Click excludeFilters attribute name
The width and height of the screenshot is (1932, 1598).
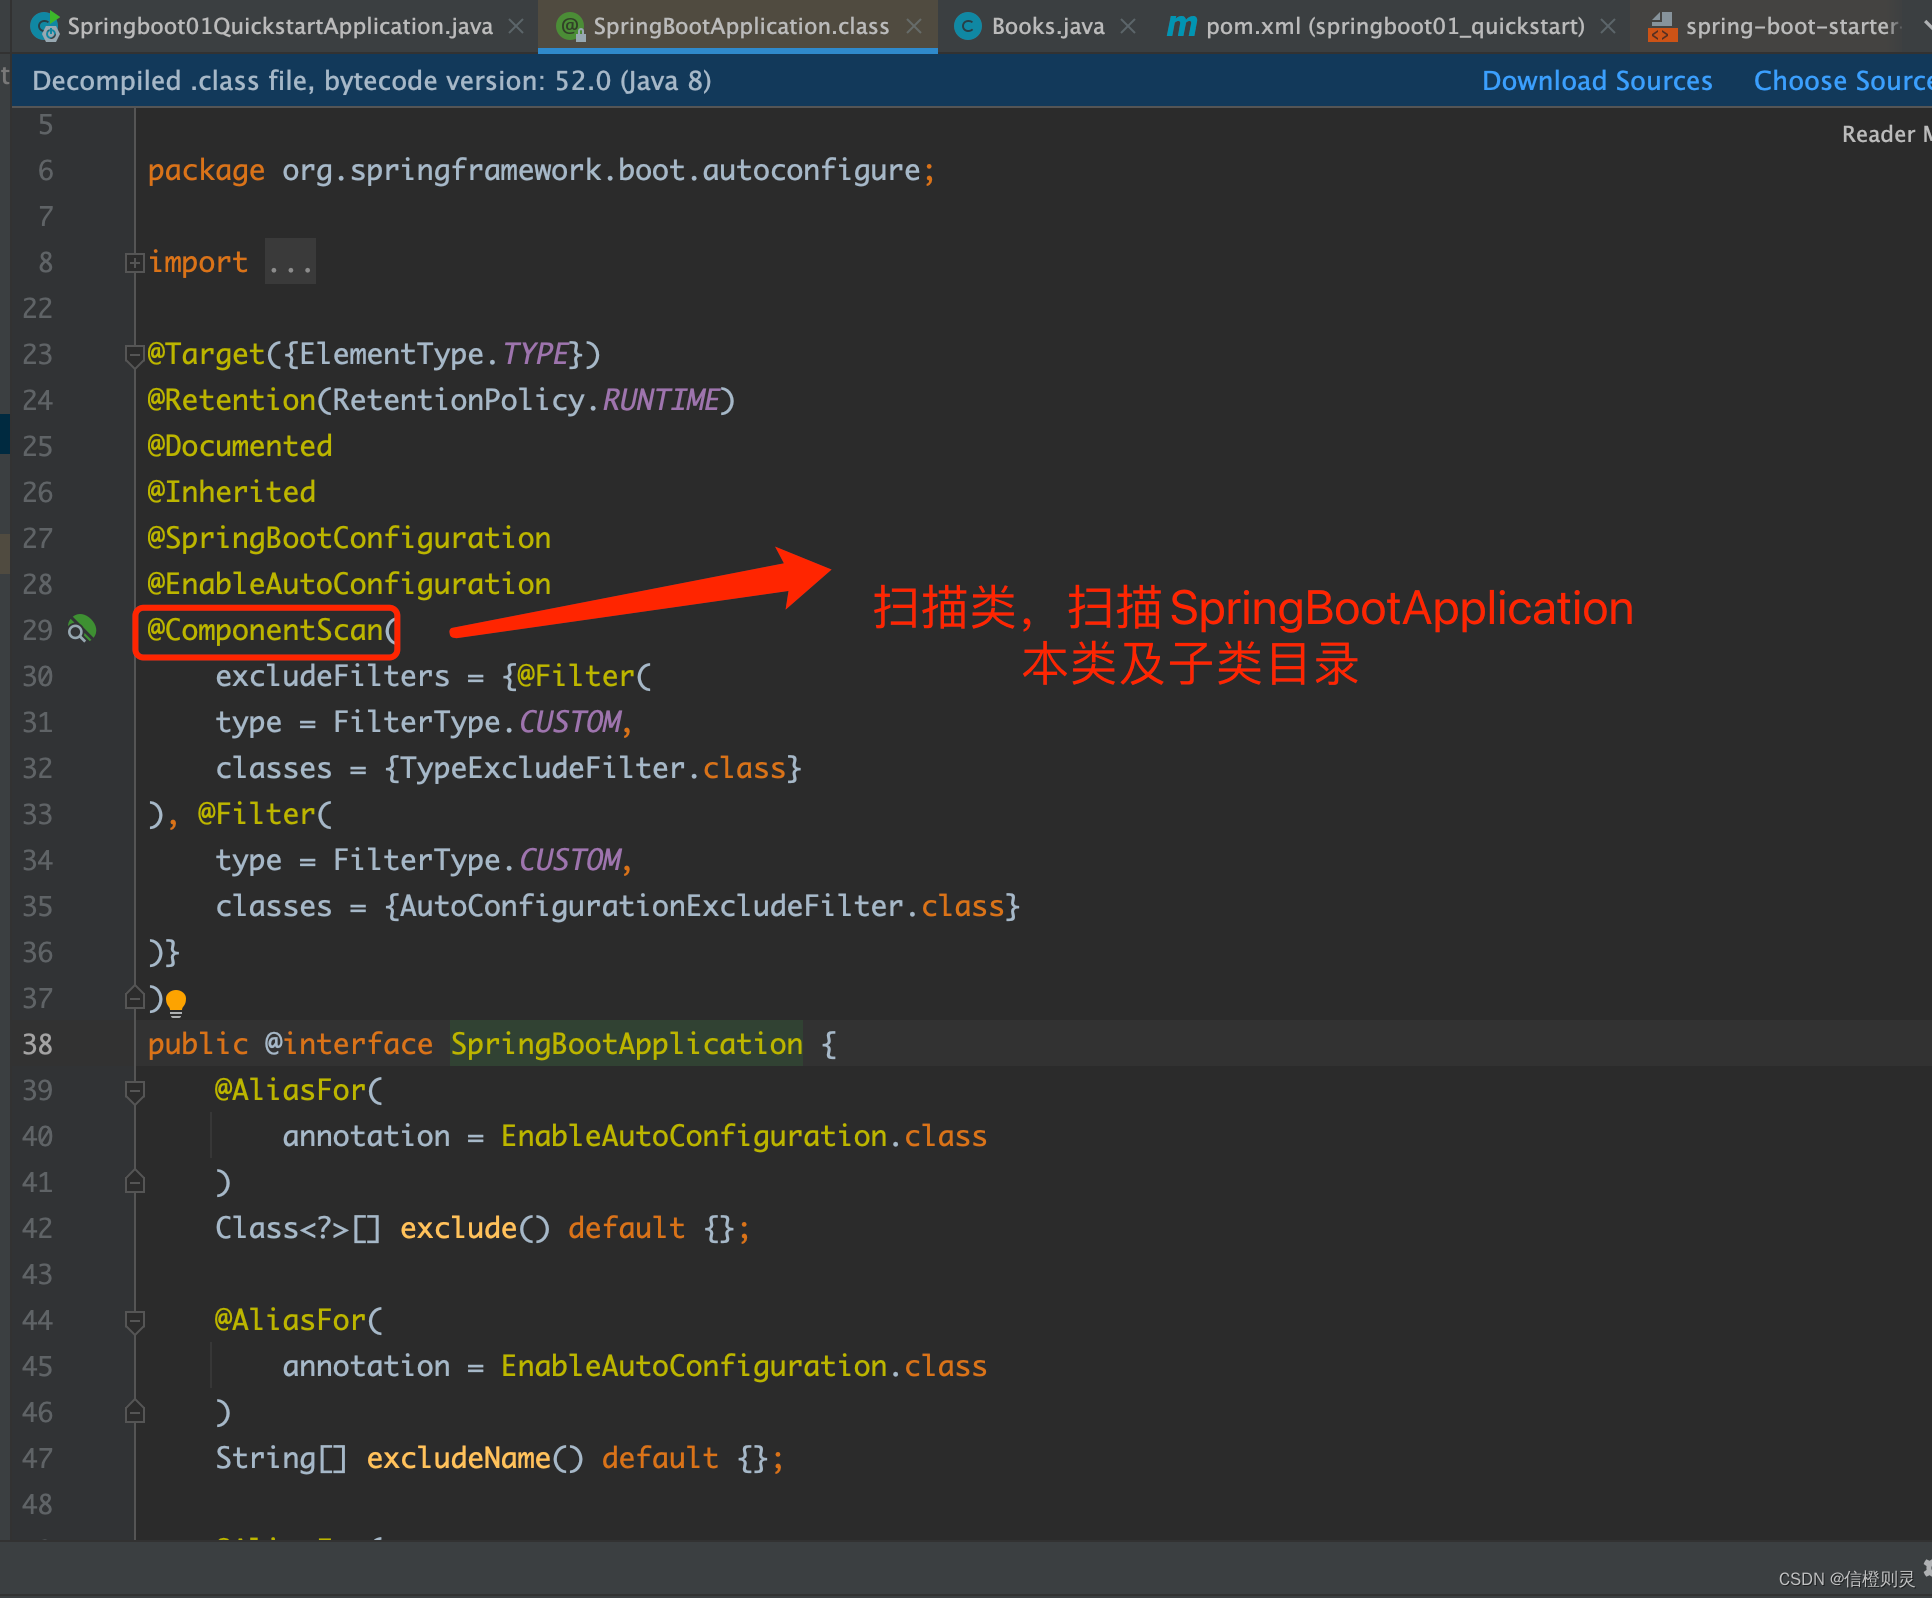point(332,676)
